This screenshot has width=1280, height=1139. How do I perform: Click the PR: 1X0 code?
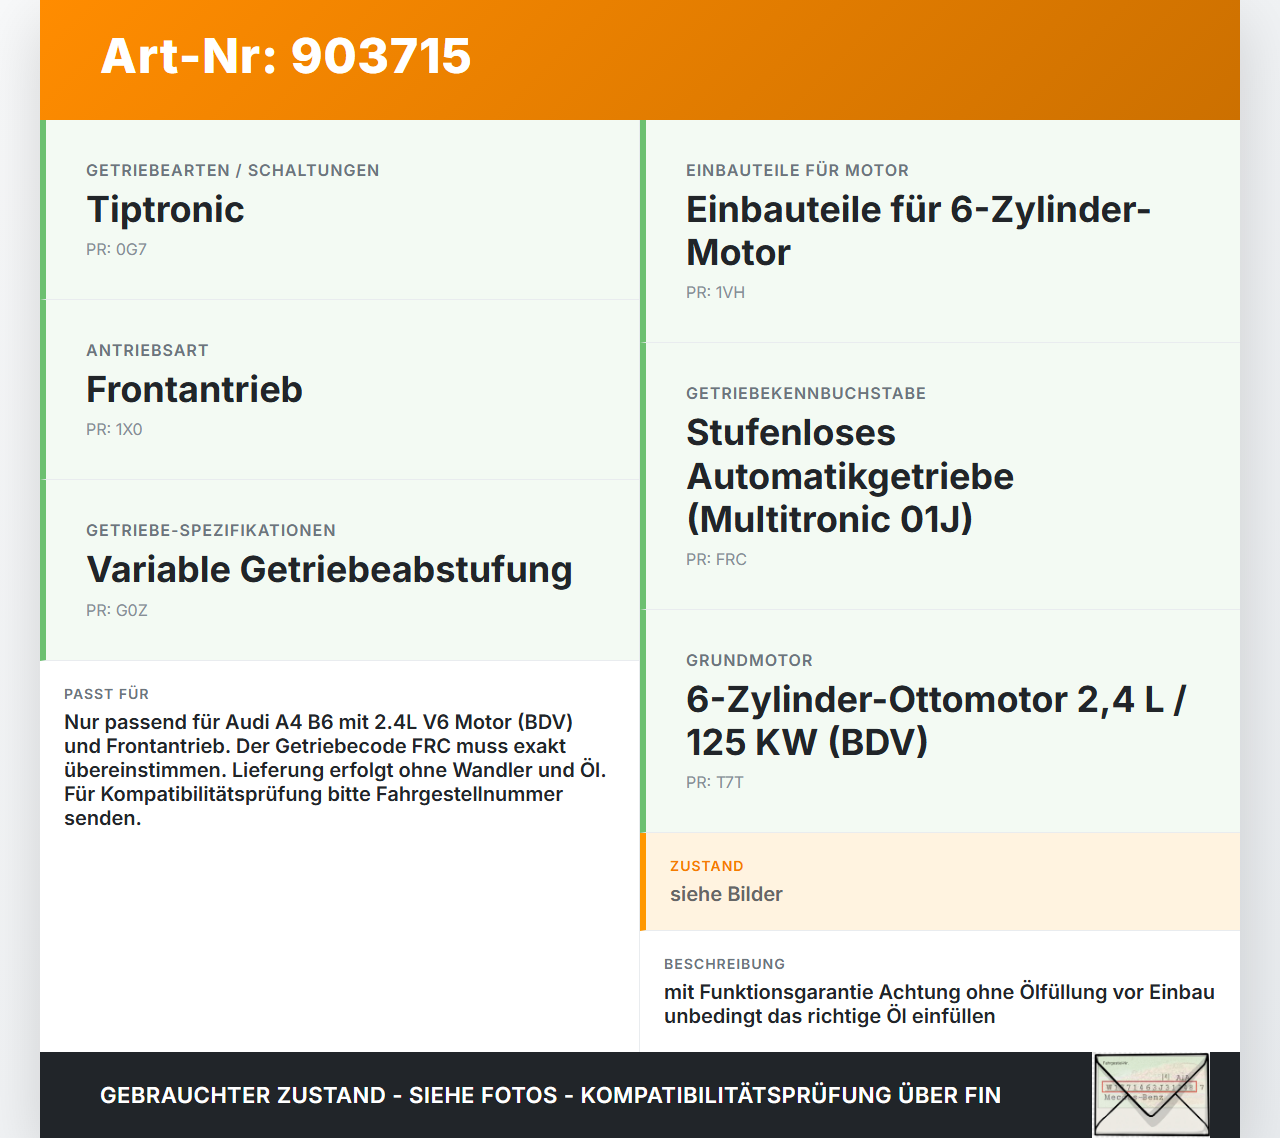(114, 430)
